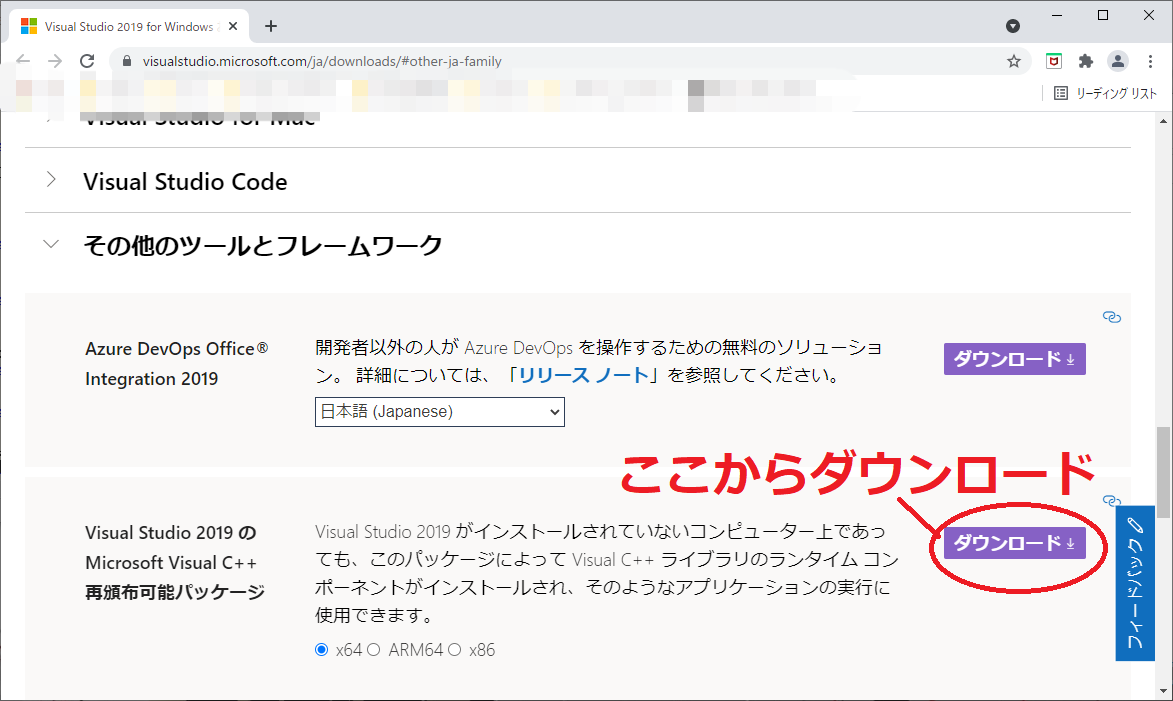Open the フィードバック side panel

(1135, 584)
